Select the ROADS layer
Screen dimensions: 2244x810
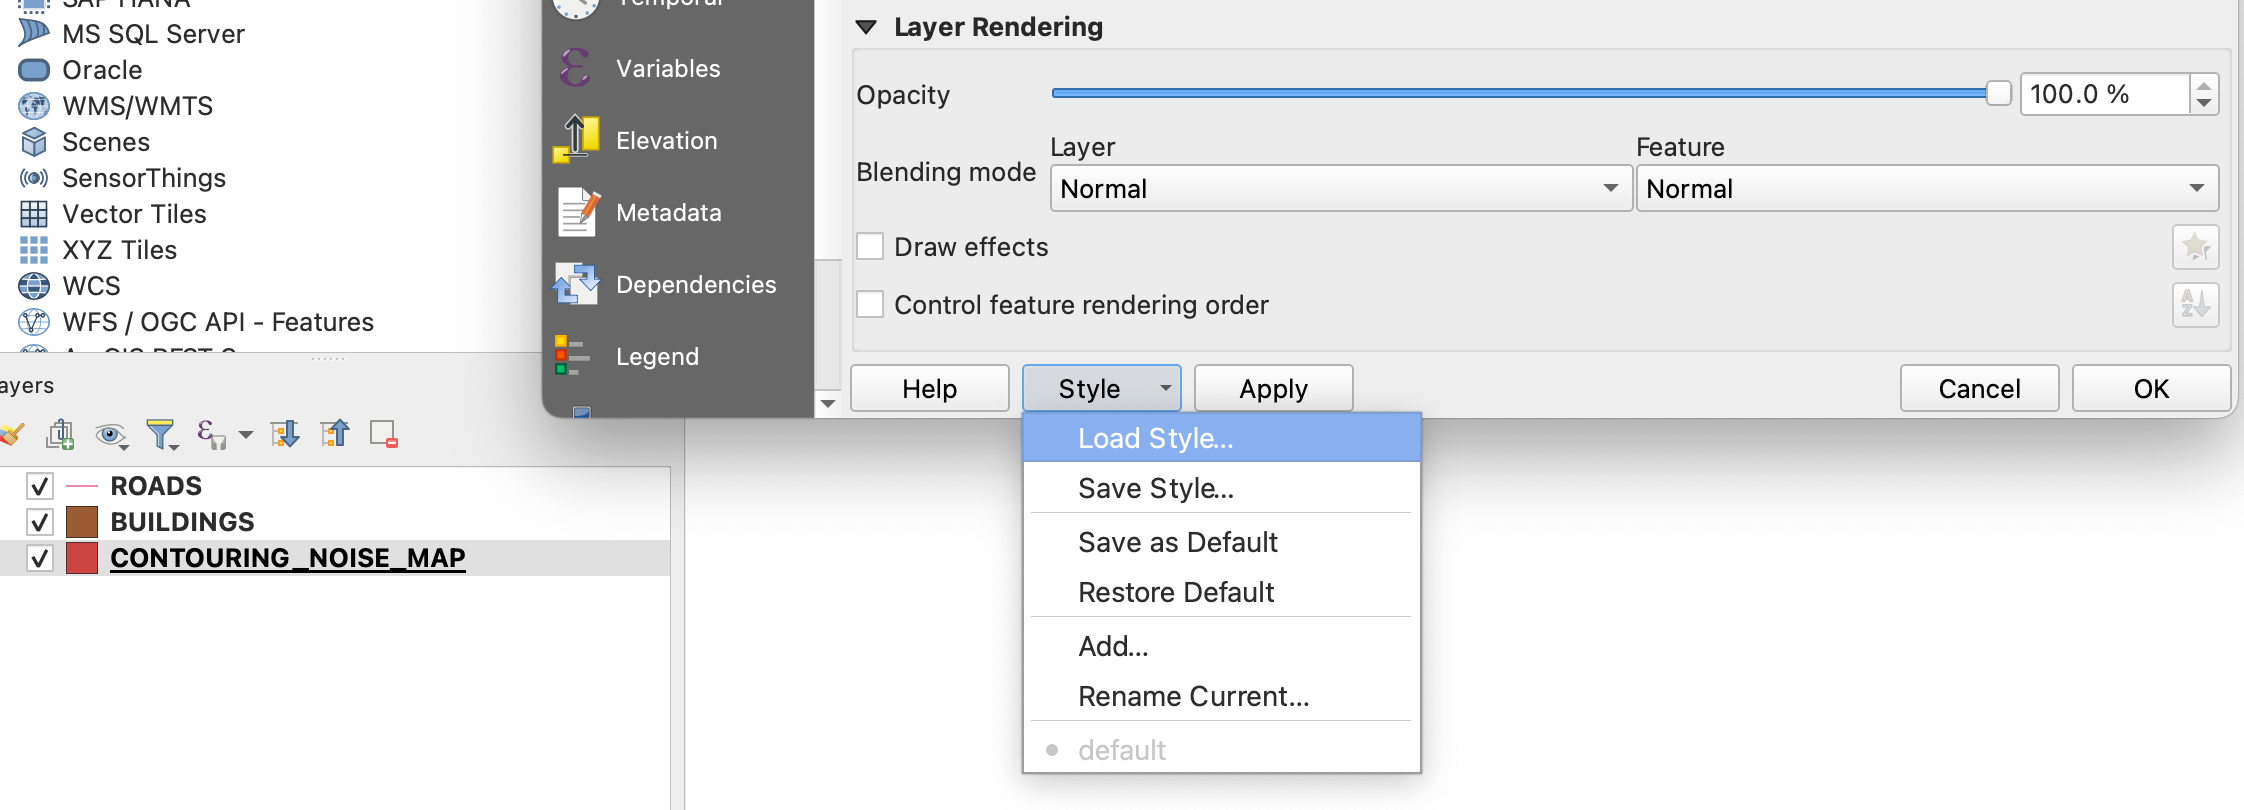tap(156, 486)
